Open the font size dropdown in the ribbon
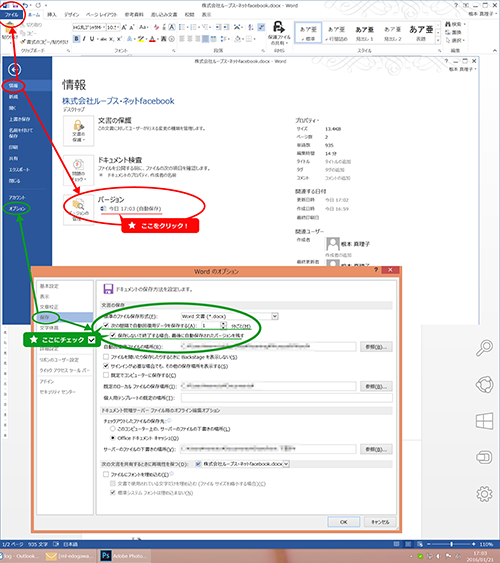 click(118, 27)
